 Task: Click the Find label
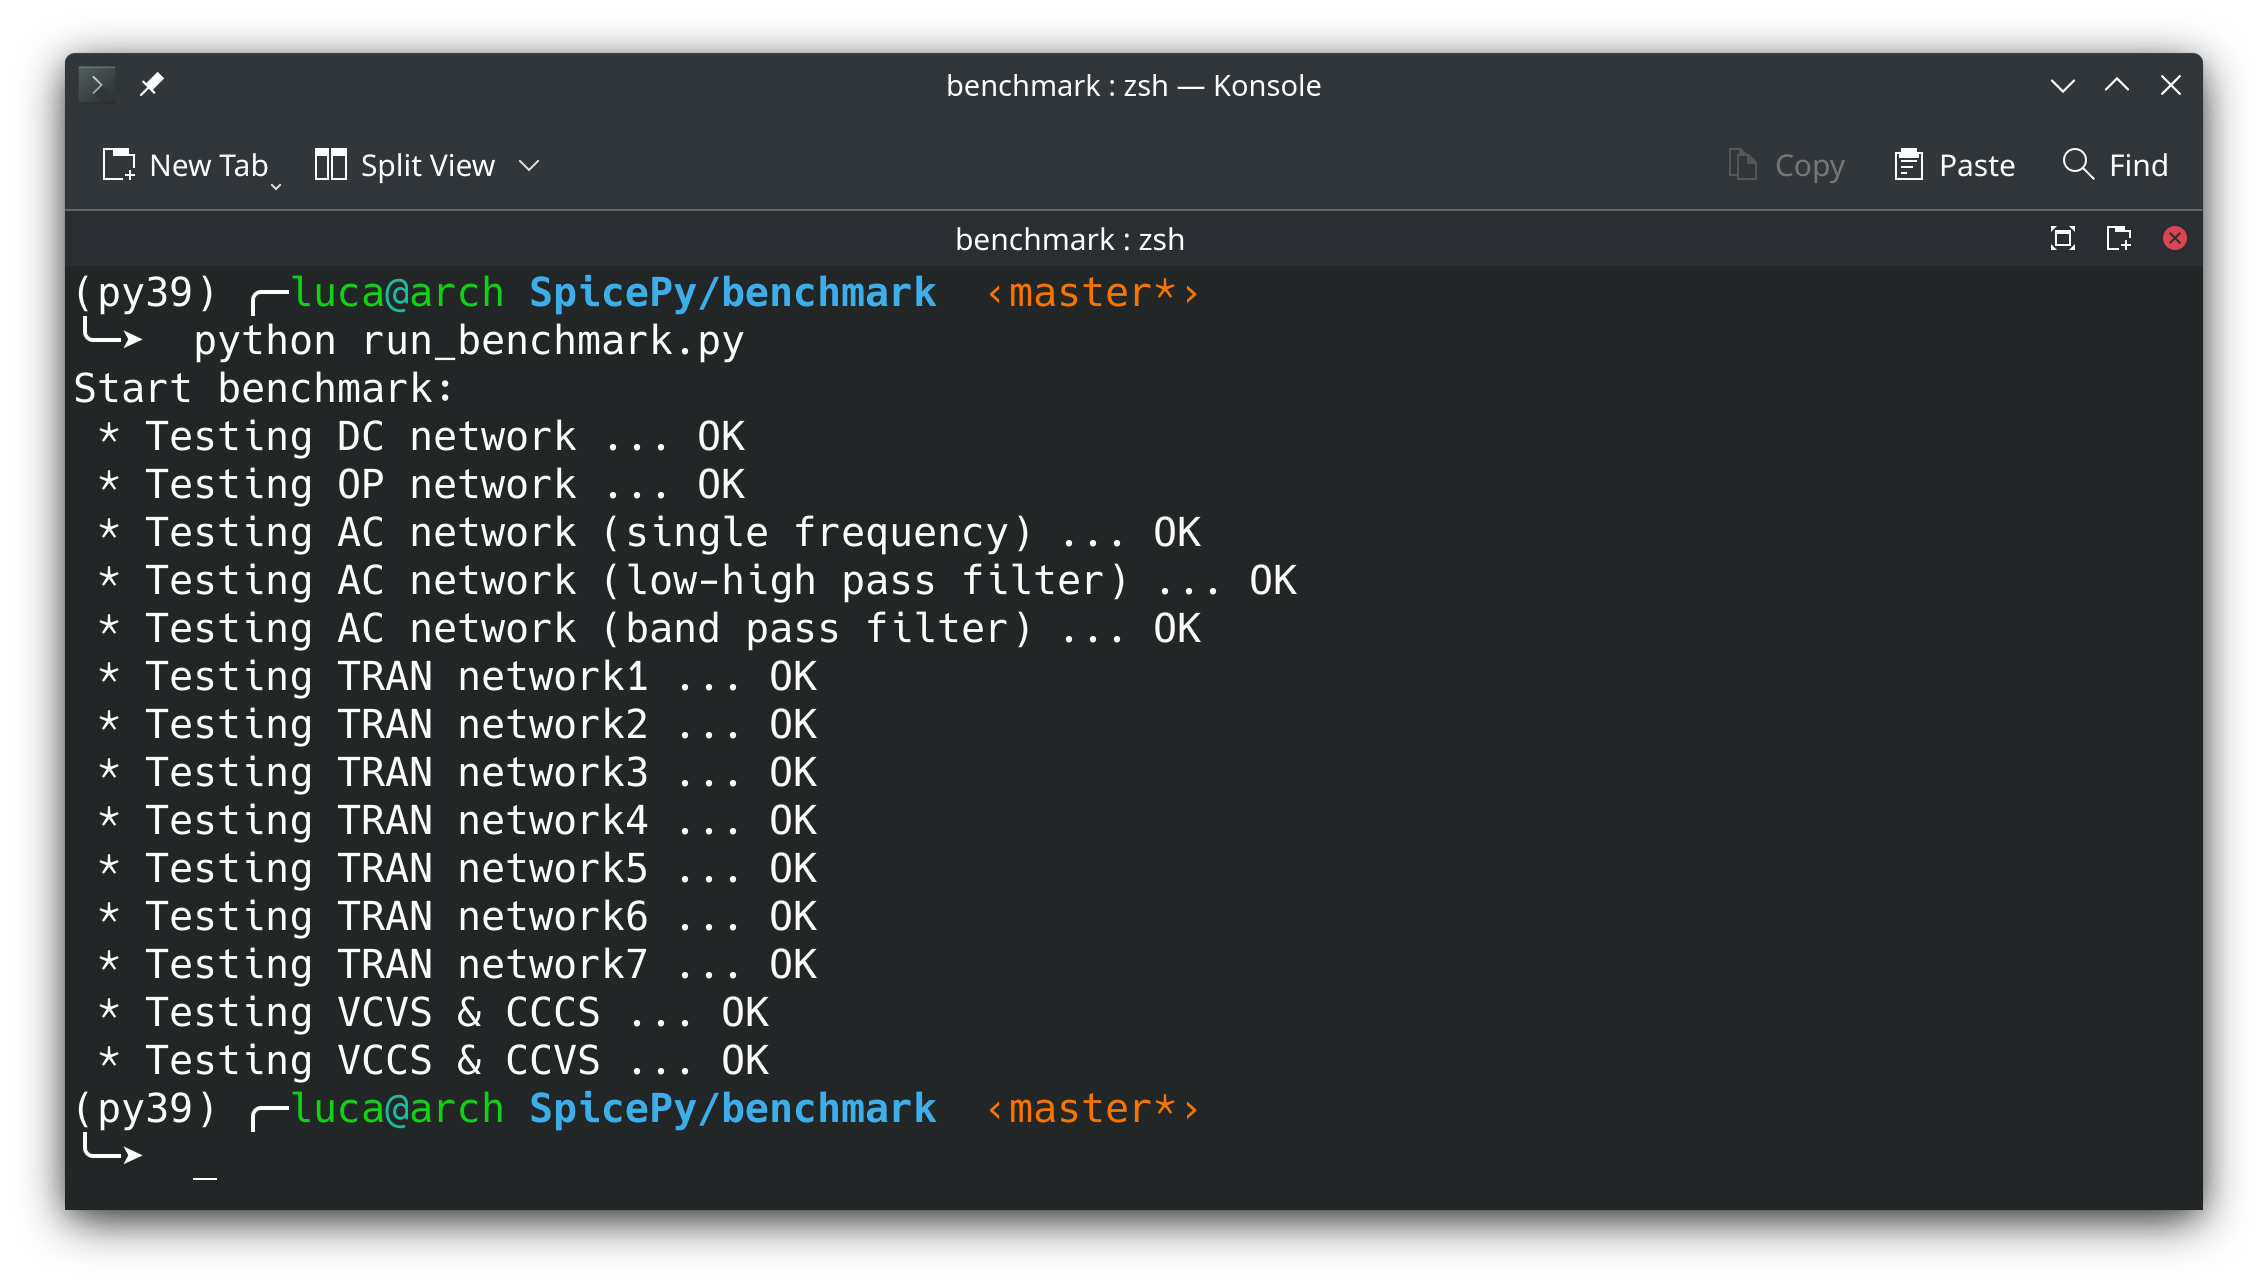tap(2137, 165)
